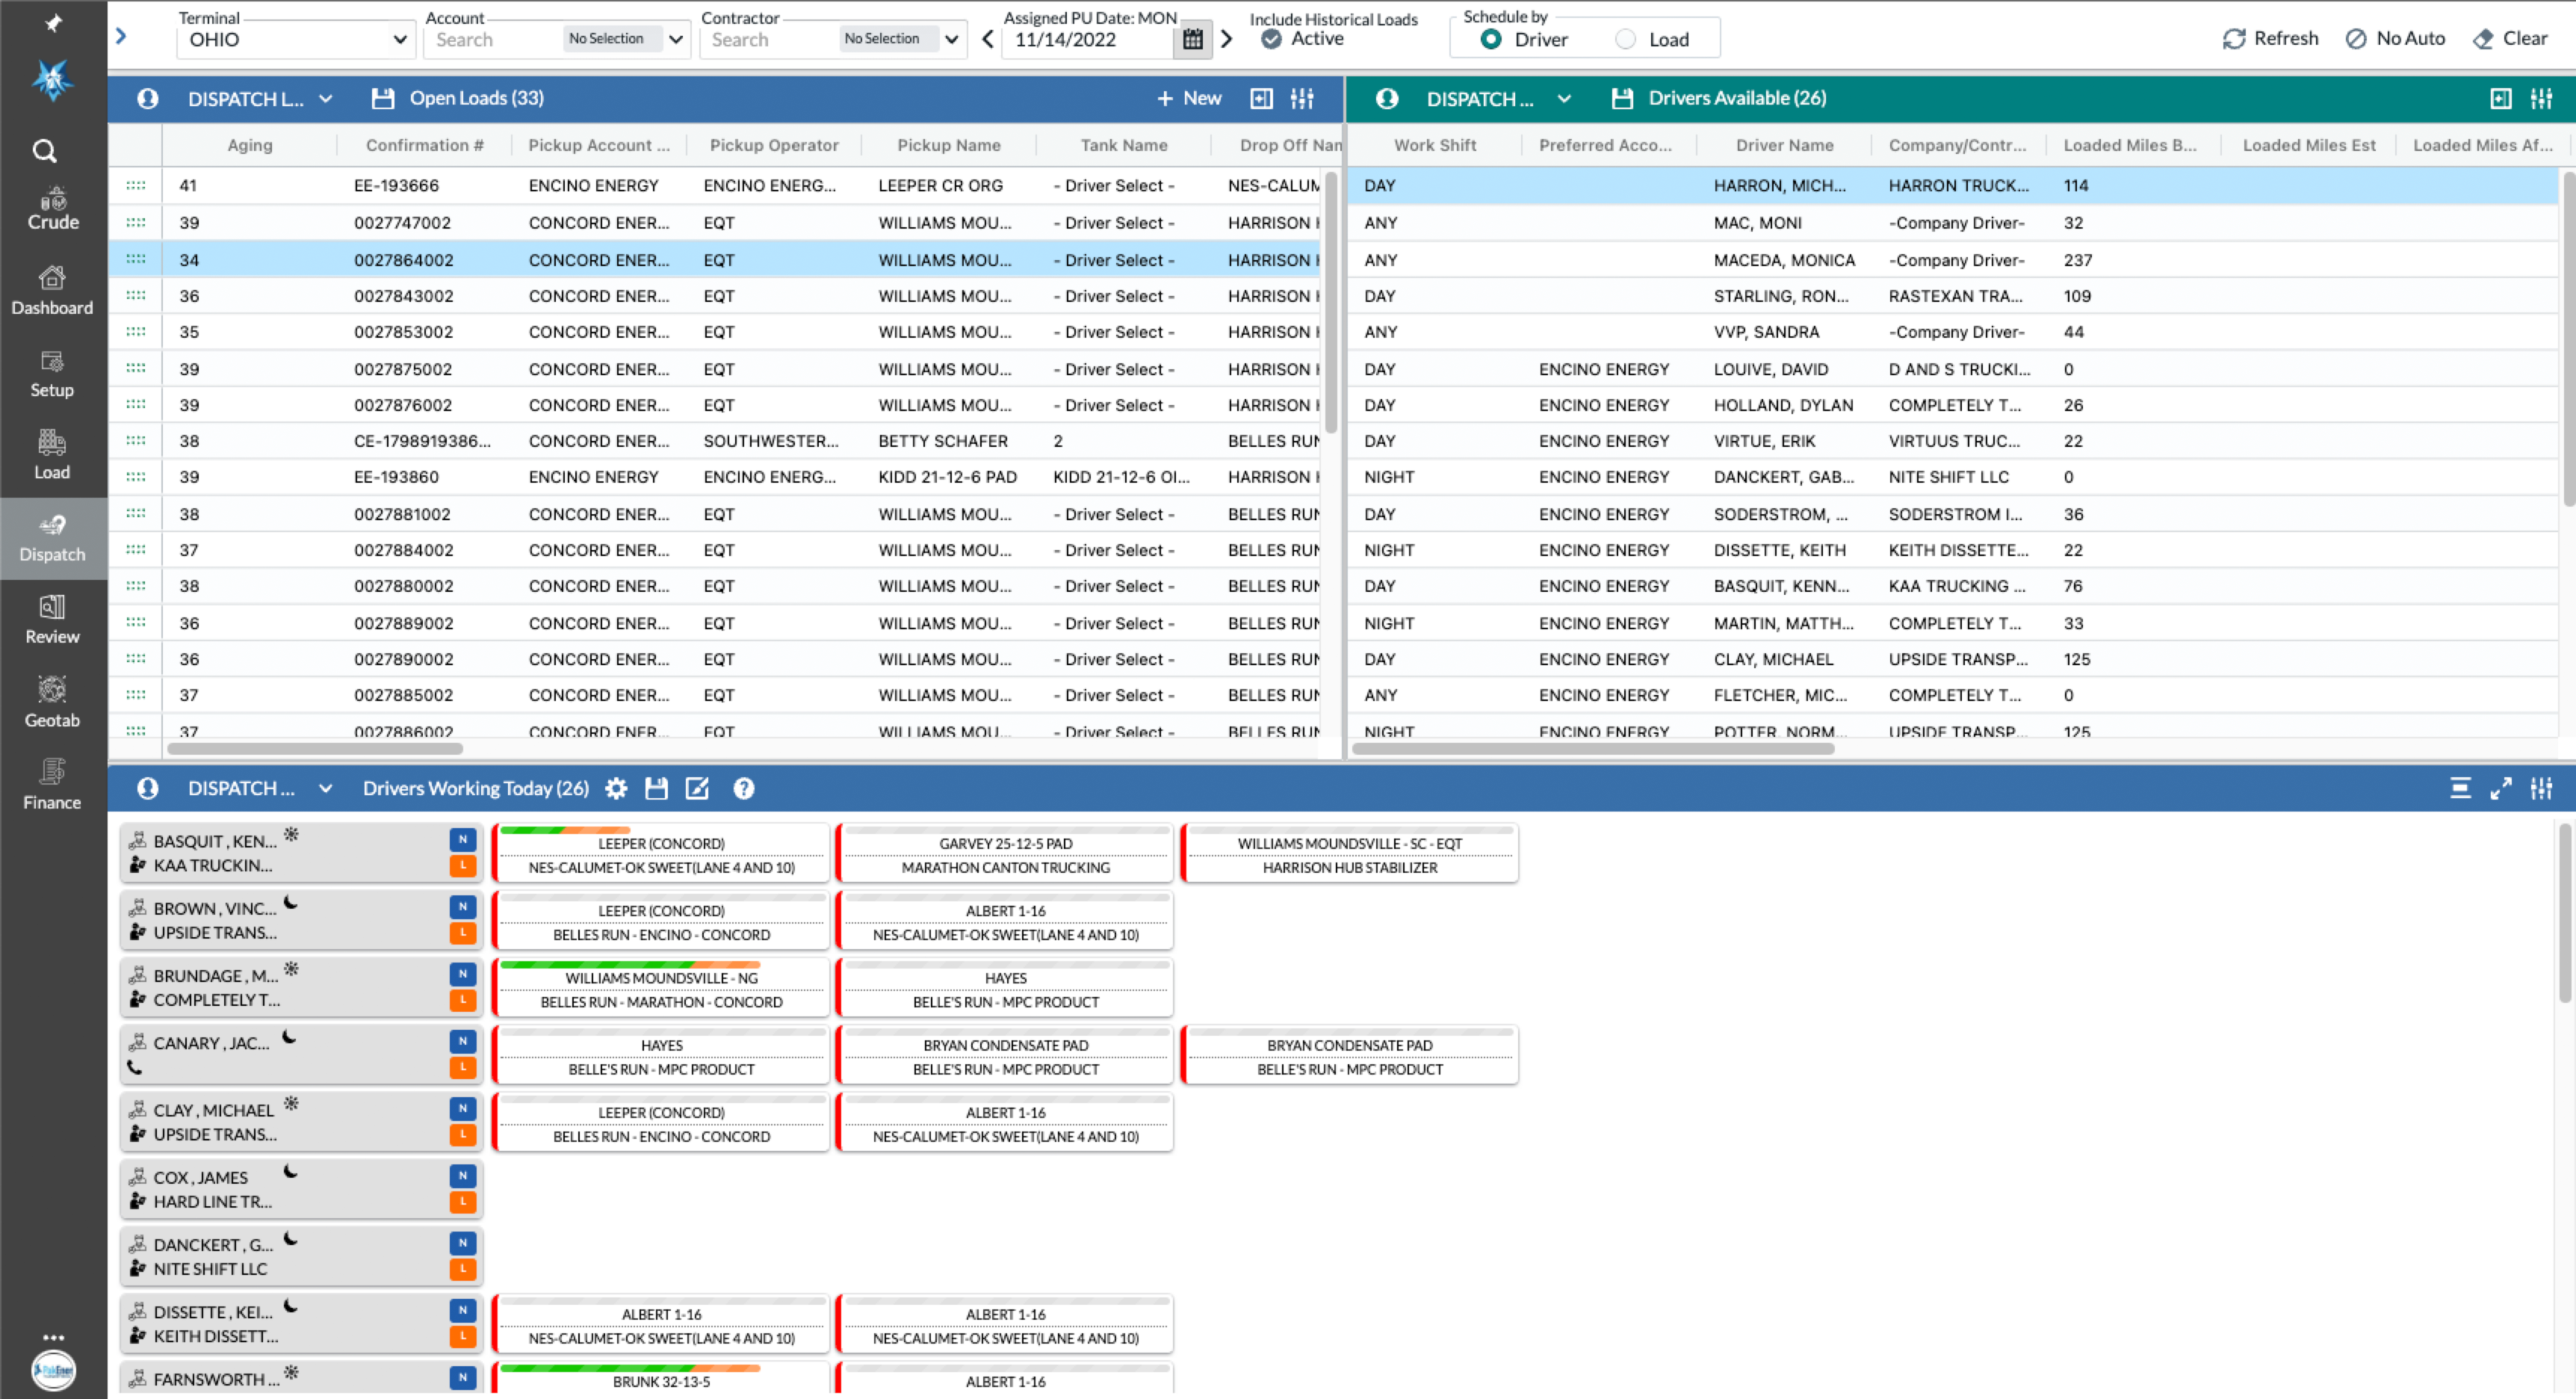Click the save icon next to Open Loads
This screenshot has height=1399, width=2576.
(x=383, y=98)
